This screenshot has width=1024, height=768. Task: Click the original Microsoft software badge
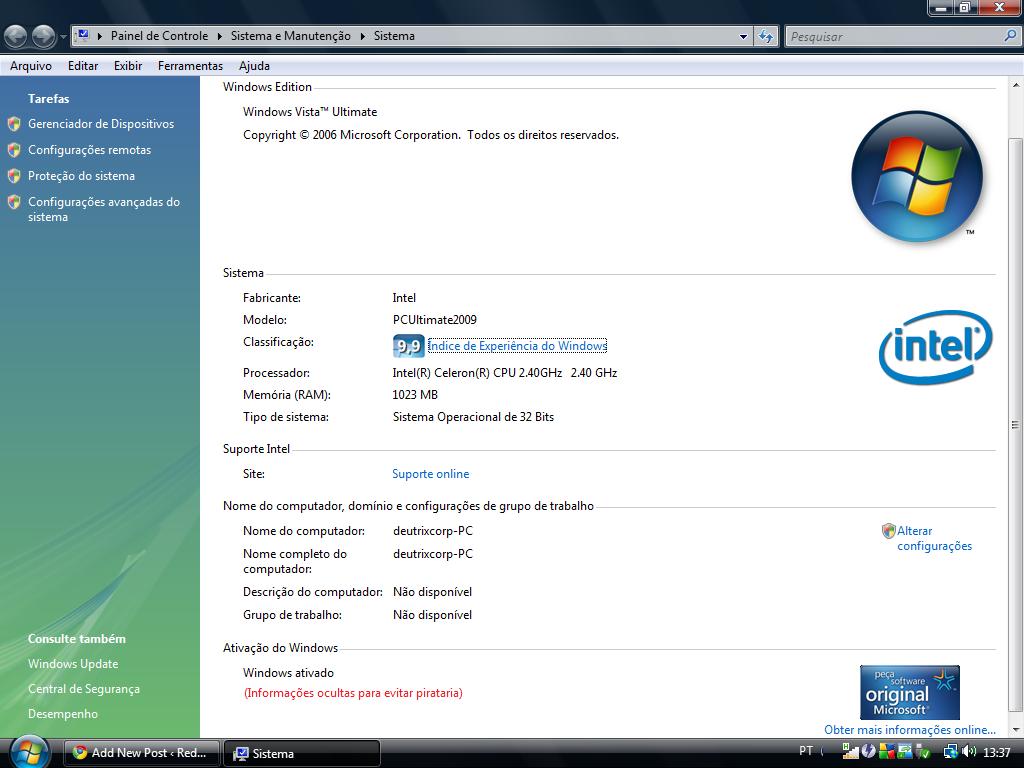(910, 692)
